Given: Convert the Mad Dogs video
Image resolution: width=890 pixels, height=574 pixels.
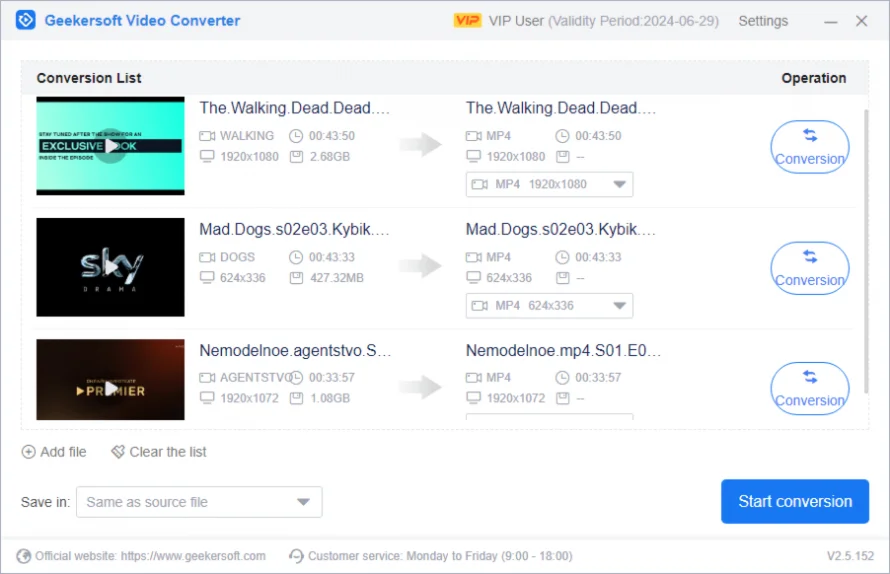Looking at the screenshot, I should 809,268.
